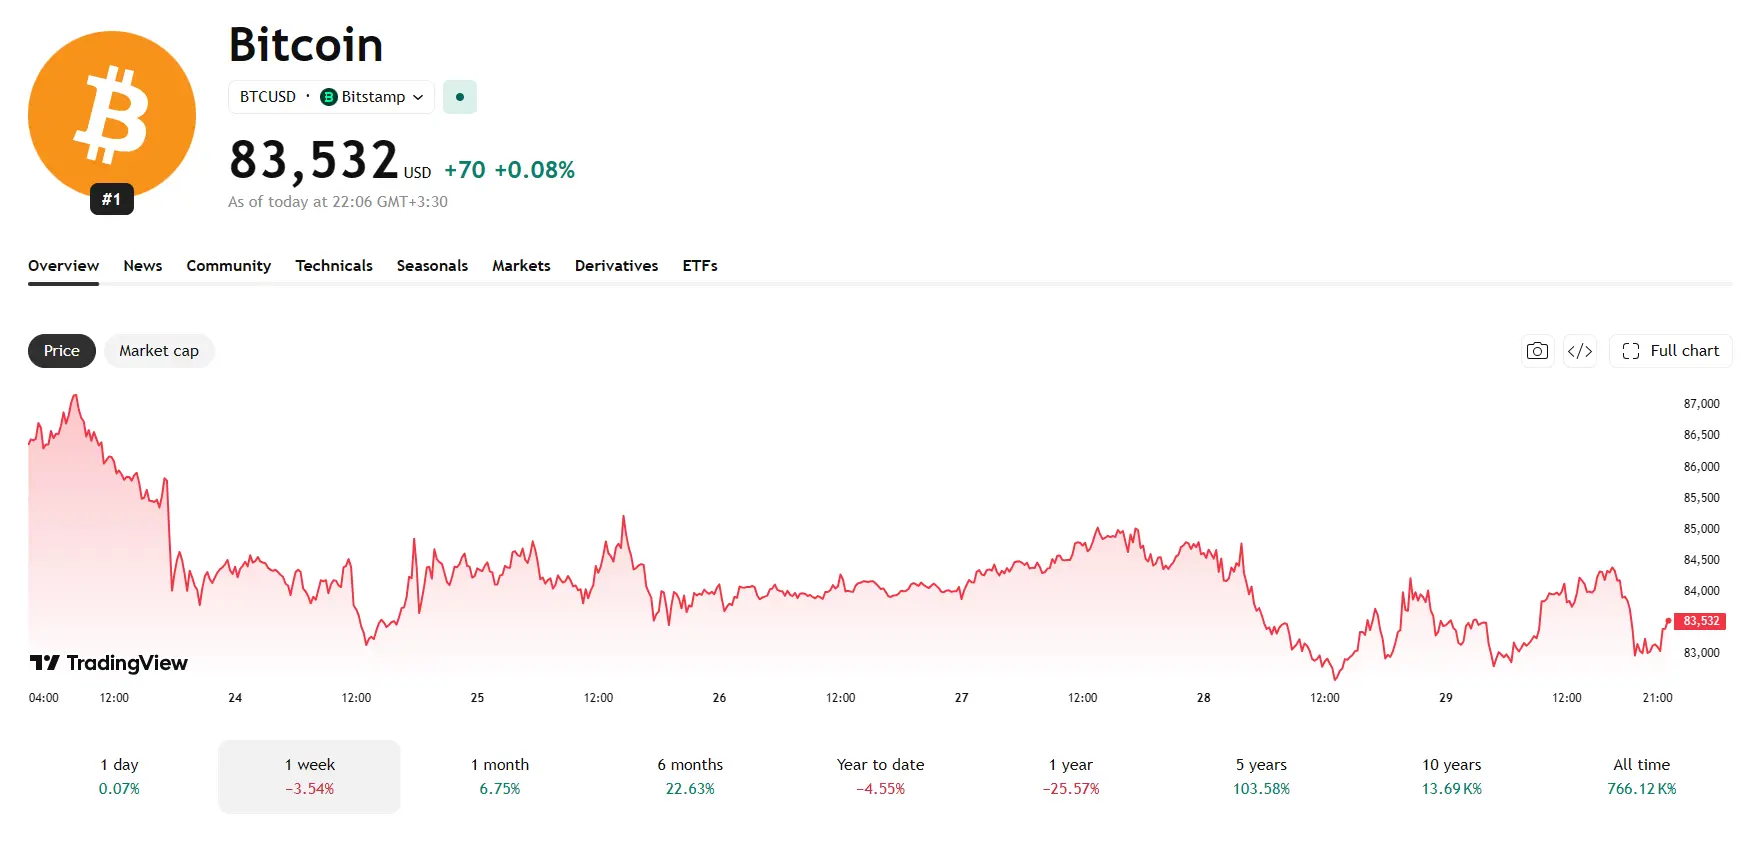Open the Derivatives tab
The image size is (1745, 857).
coord(616,266)
